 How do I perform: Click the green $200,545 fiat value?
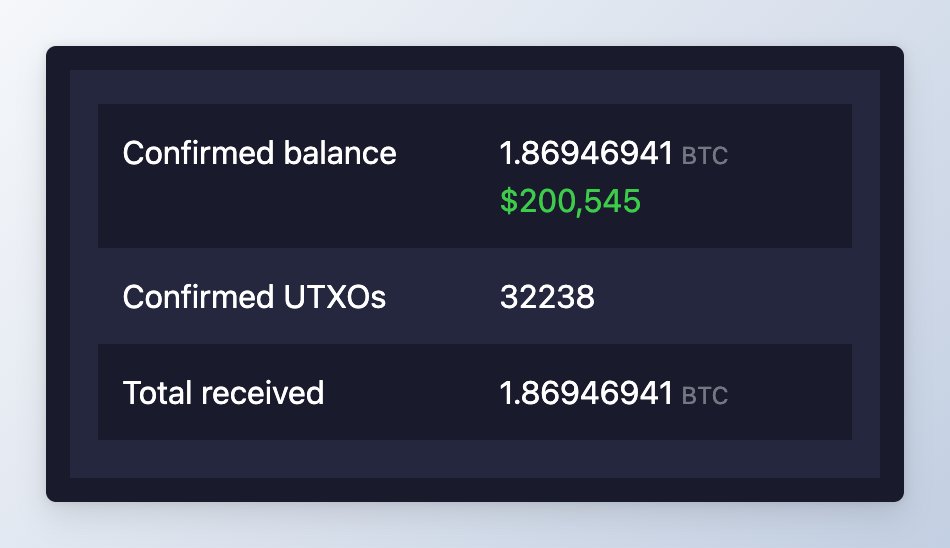[x=570, y=201]
